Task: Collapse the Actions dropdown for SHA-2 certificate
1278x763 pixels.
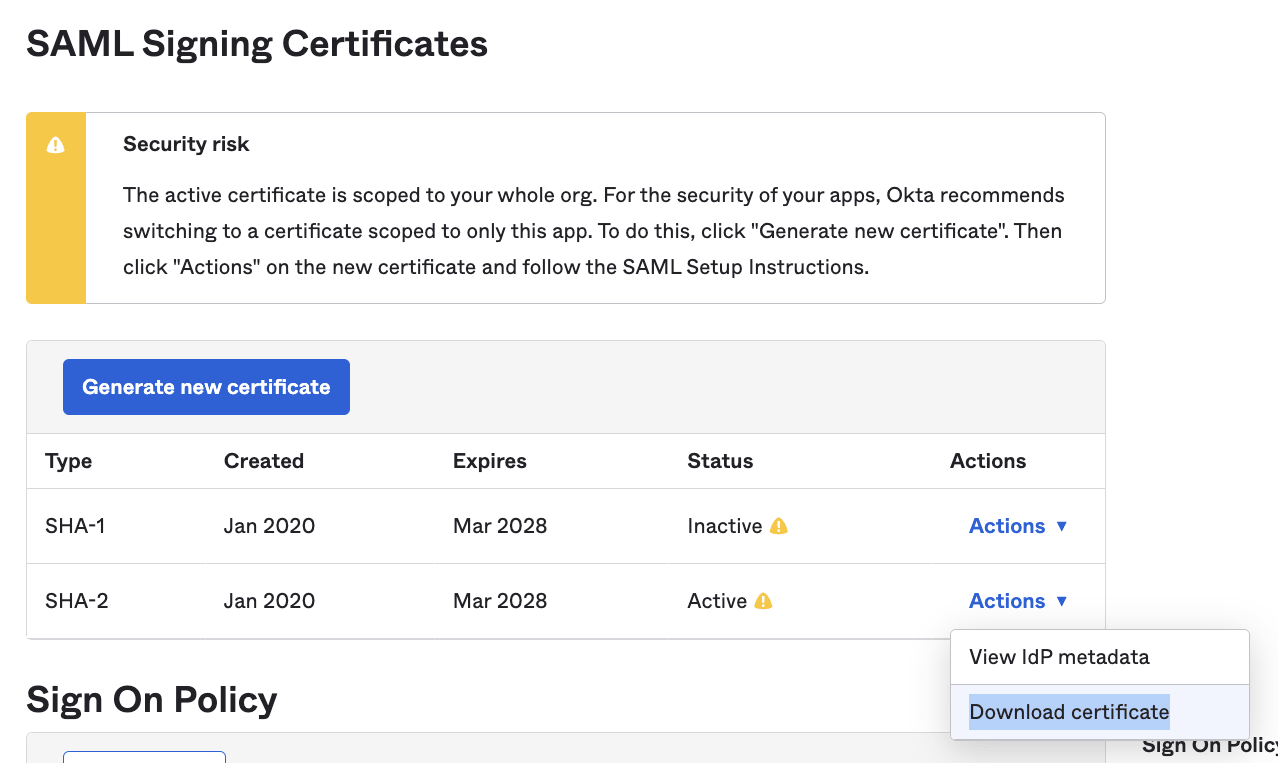Action: click(1018, 601)
